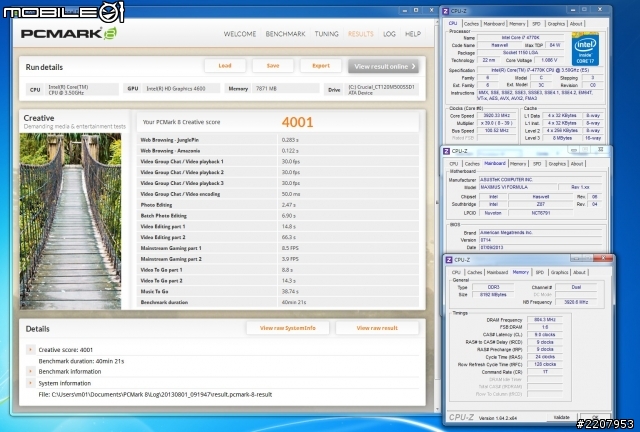Click View result online

[x=383, y=66]
